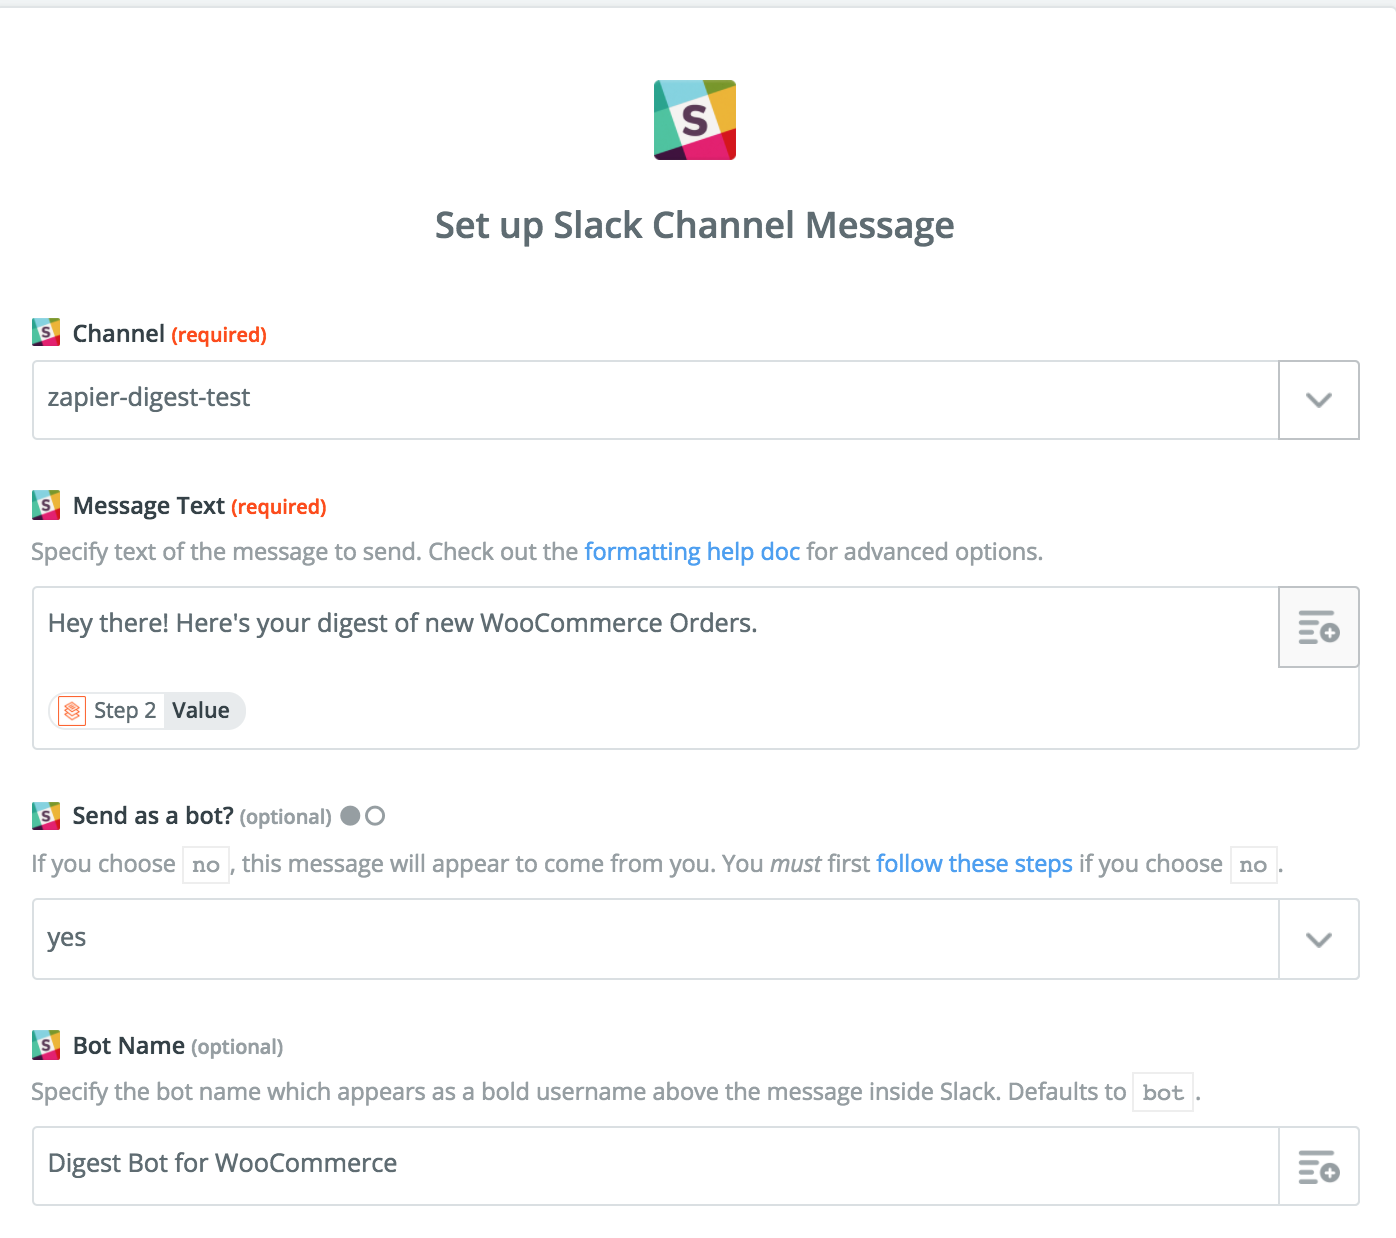This screenshot has height=1238, width=1396.
Task: Click the Digest icon in Step 2 pill
Action: pyautogui.click(x=72, y=711)
